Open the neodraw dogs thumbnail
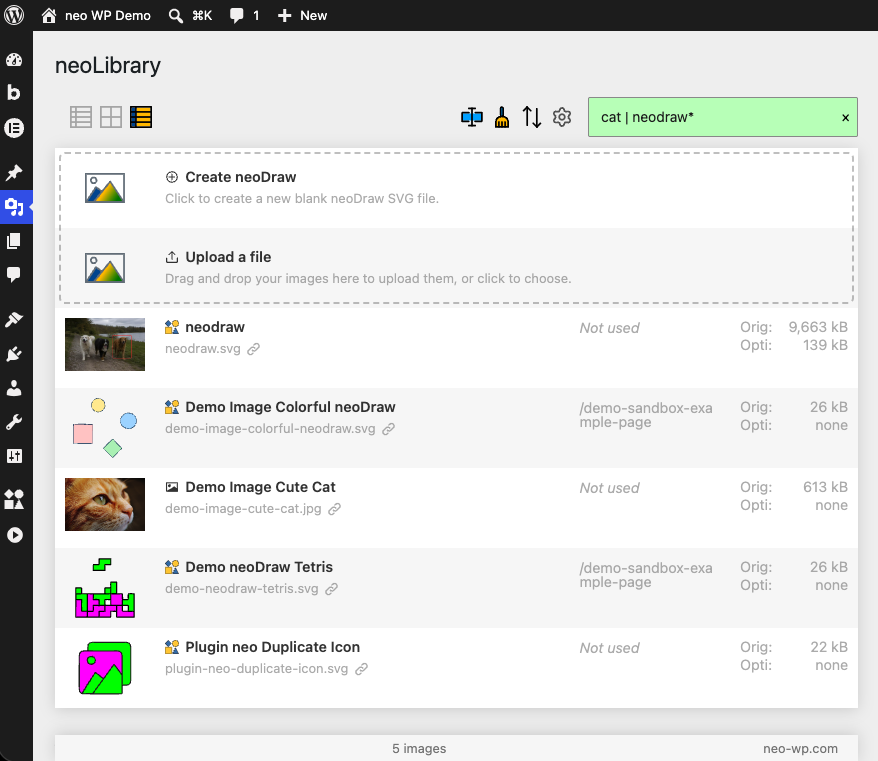 [105, 344]
